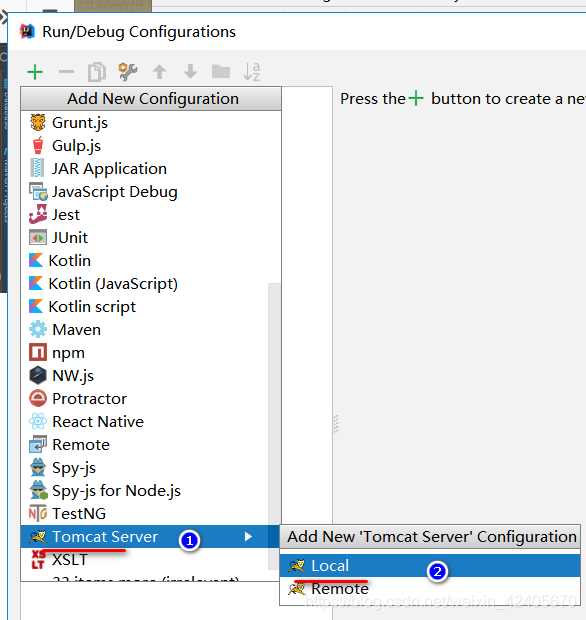Image resolution: width=586 pixels, height=620 pixels.
Task: Click the popup list vertical scrollbar
Action: (x=274, y=426)
